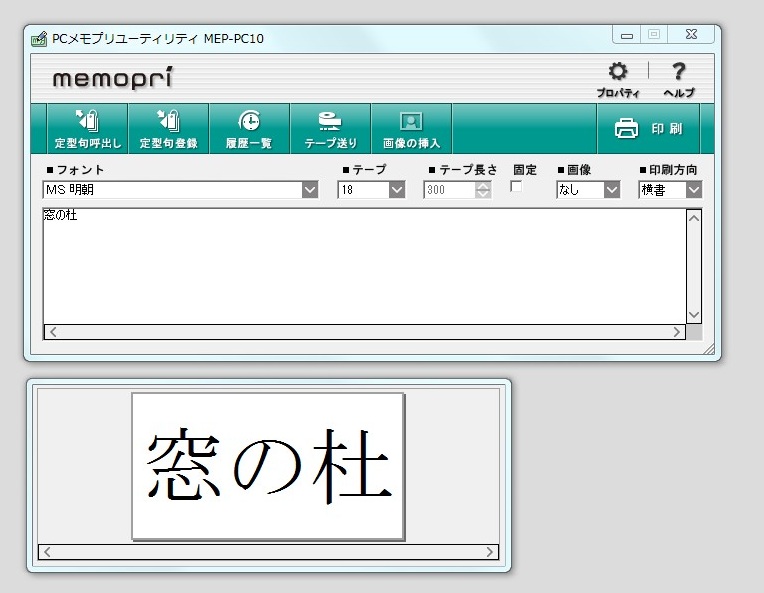Open the 印刷方向 dropdown showing 横書
Image resolution: width=764 pixels, height=593 pixels.
tap(694, 190)
